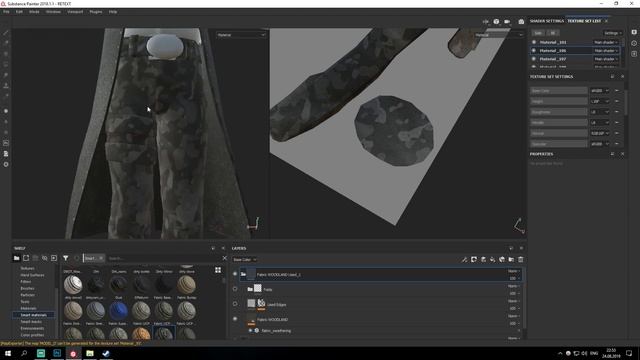Switch to the Shader Settings tab
The image size is (640, 360).
(x=547, y=21)
